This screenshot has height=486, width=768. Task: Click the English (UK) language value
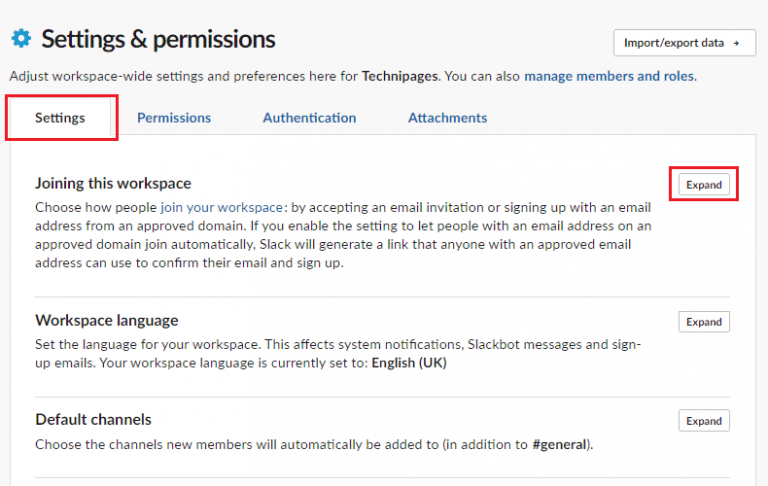click(409, 363)
